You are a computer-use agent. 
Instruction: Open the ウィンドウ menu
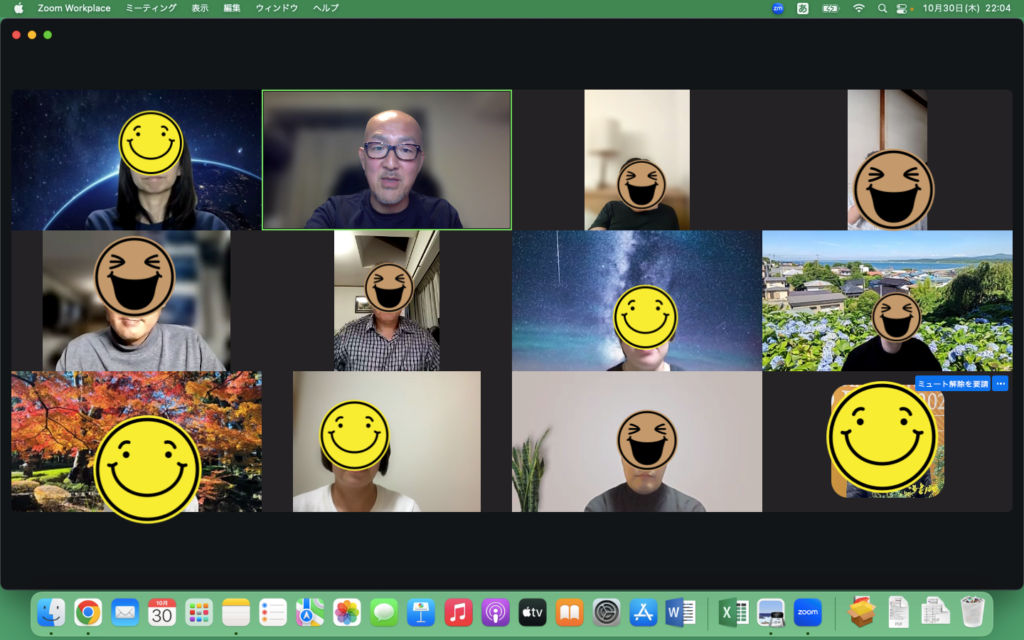pos(276,8)
